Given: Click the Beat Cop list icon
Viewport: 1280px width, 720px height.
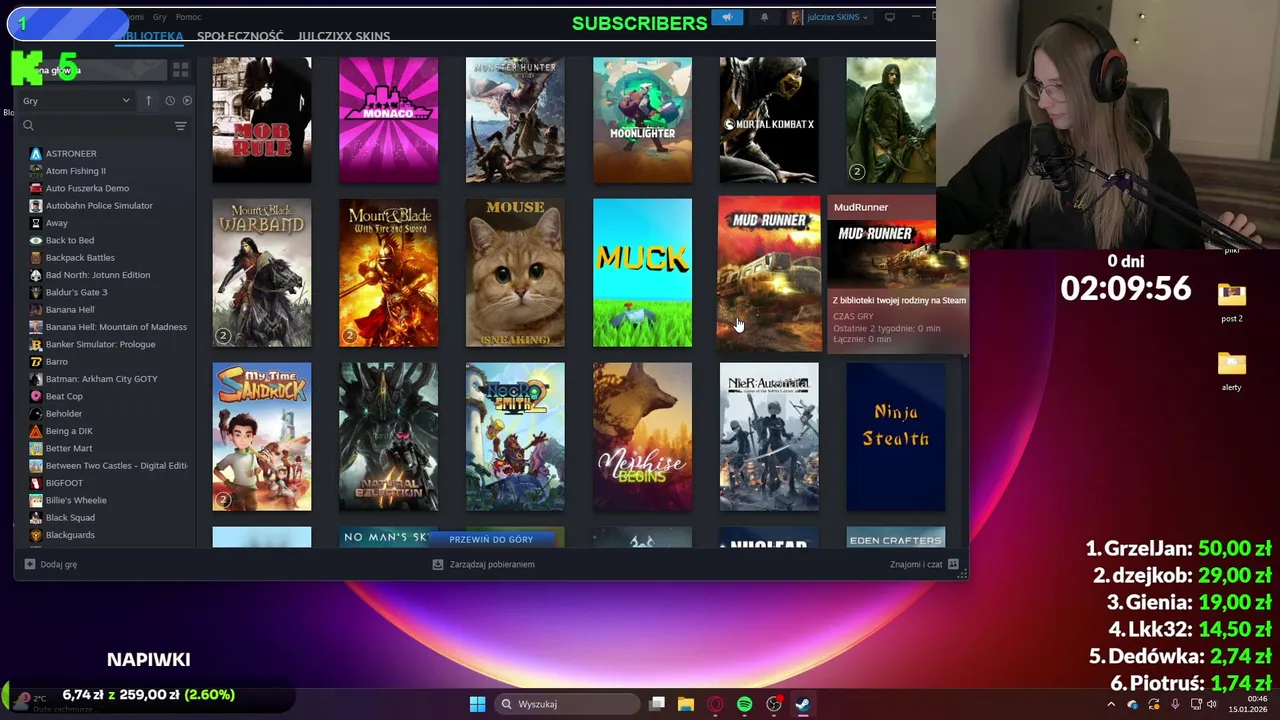Looking at the screenshot, I should (36, 396).
